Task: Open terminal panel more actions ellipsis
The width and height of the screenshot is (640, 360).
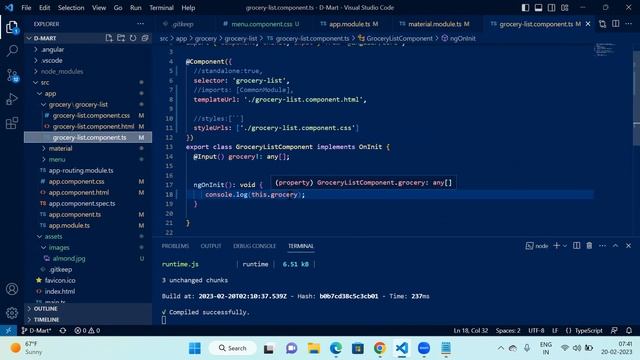Action: click(x=602, y=246)
